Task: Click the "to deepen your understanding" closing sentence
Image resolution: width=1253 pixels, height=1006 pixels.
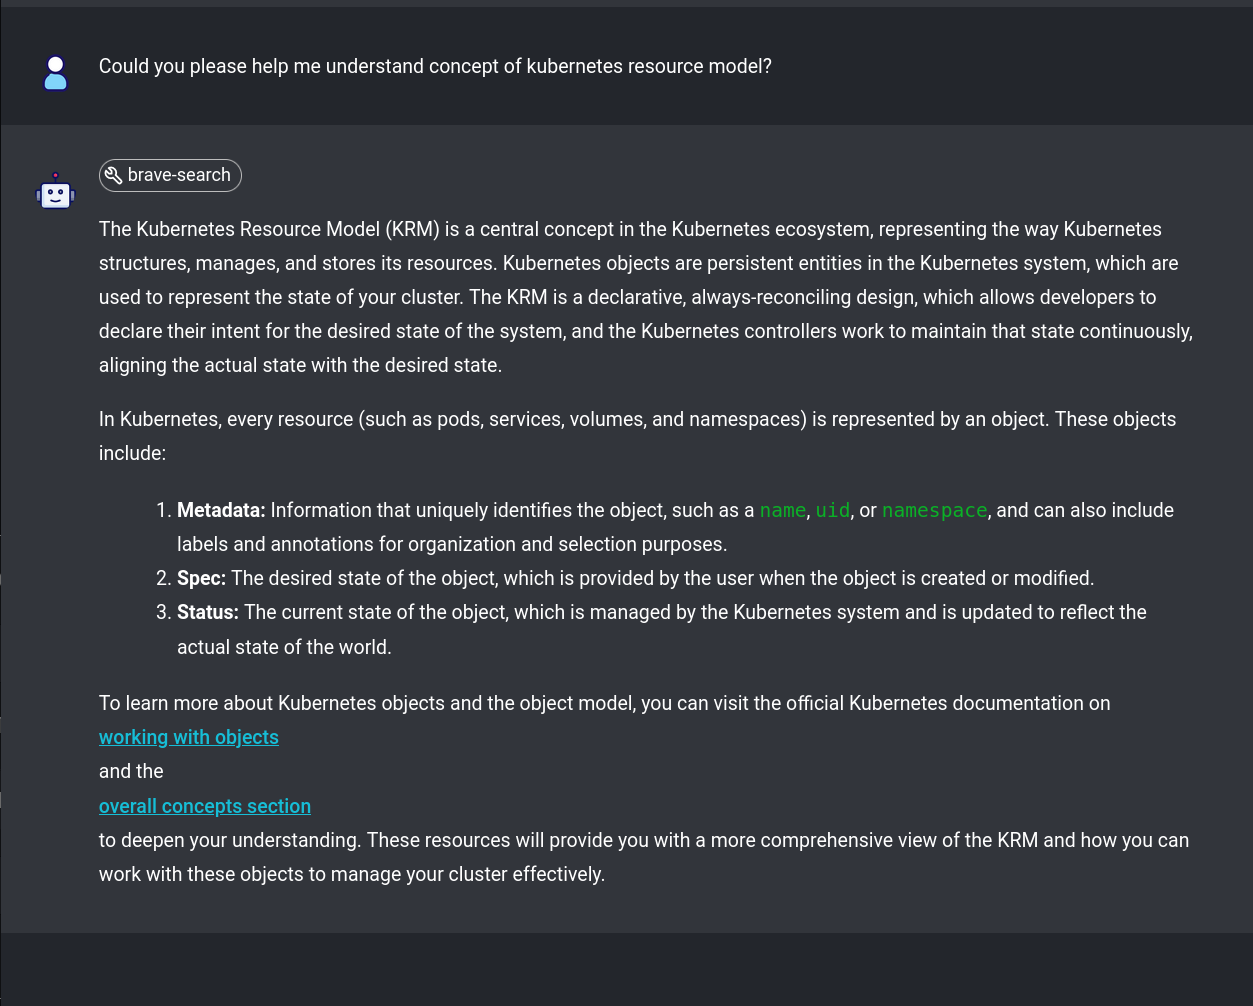Action: (x=644, y=840)
